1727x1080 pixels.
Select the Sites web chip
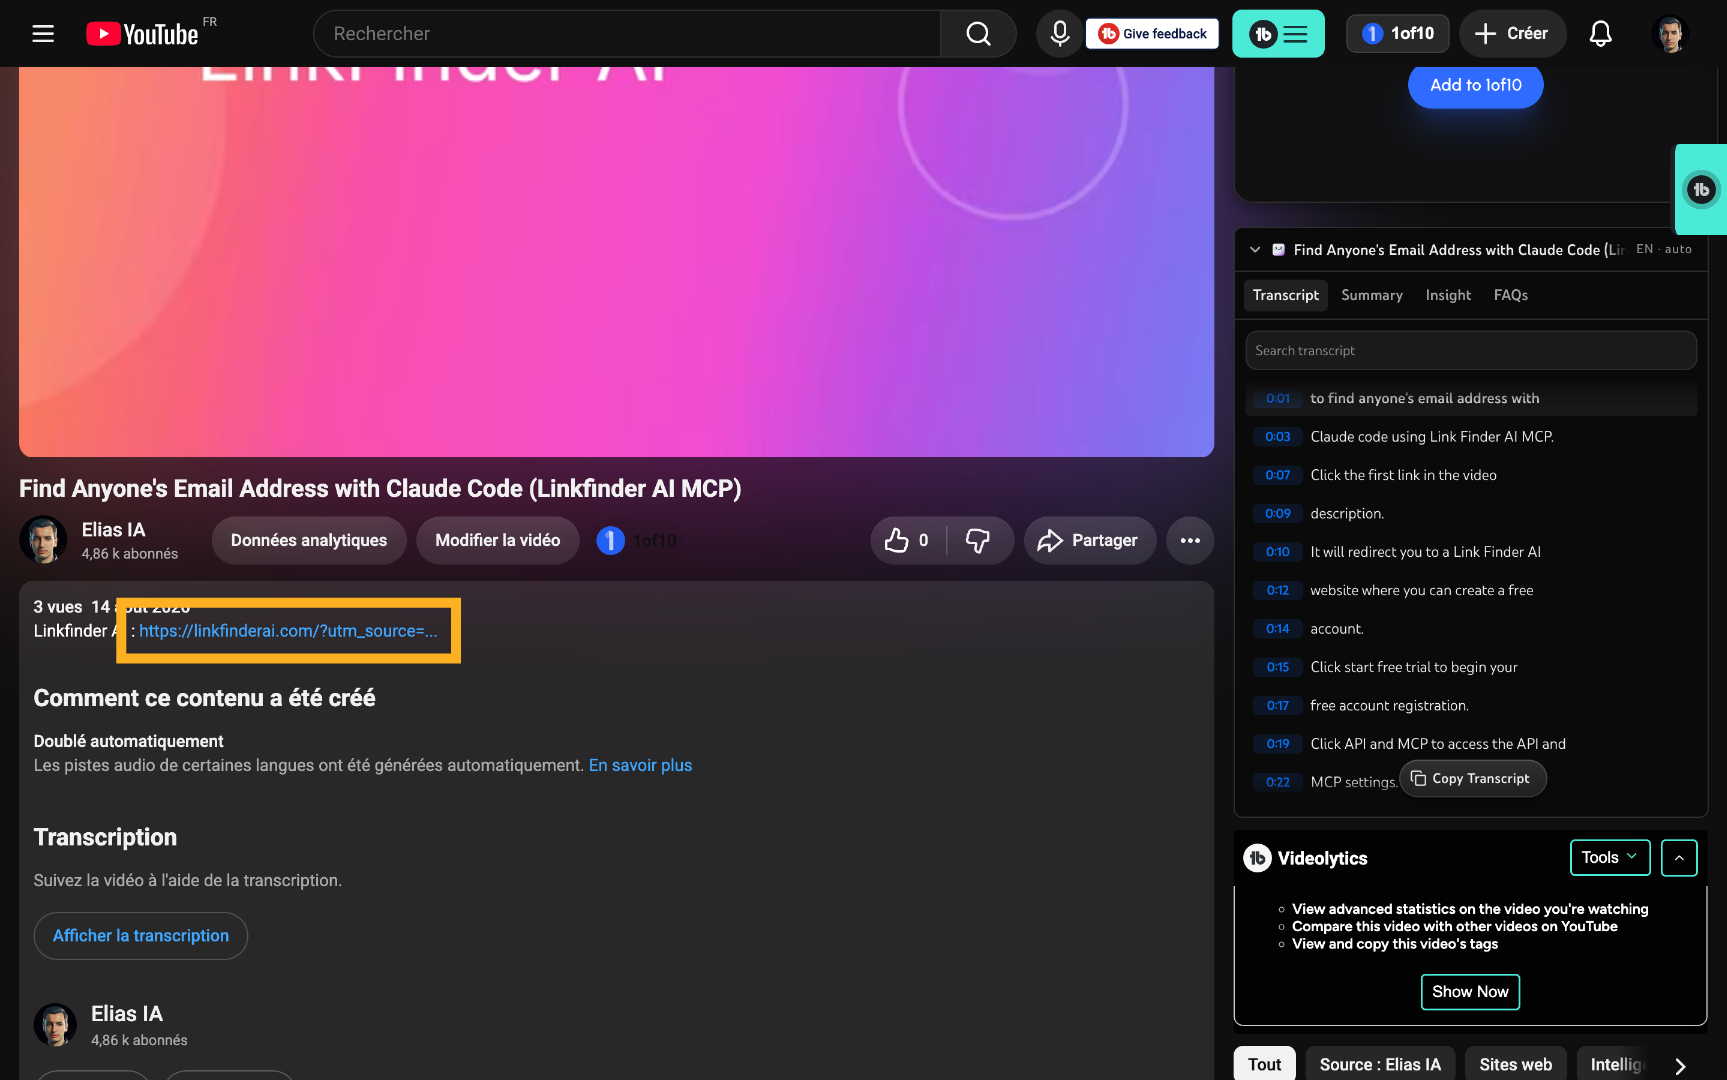(1516, 1065)
